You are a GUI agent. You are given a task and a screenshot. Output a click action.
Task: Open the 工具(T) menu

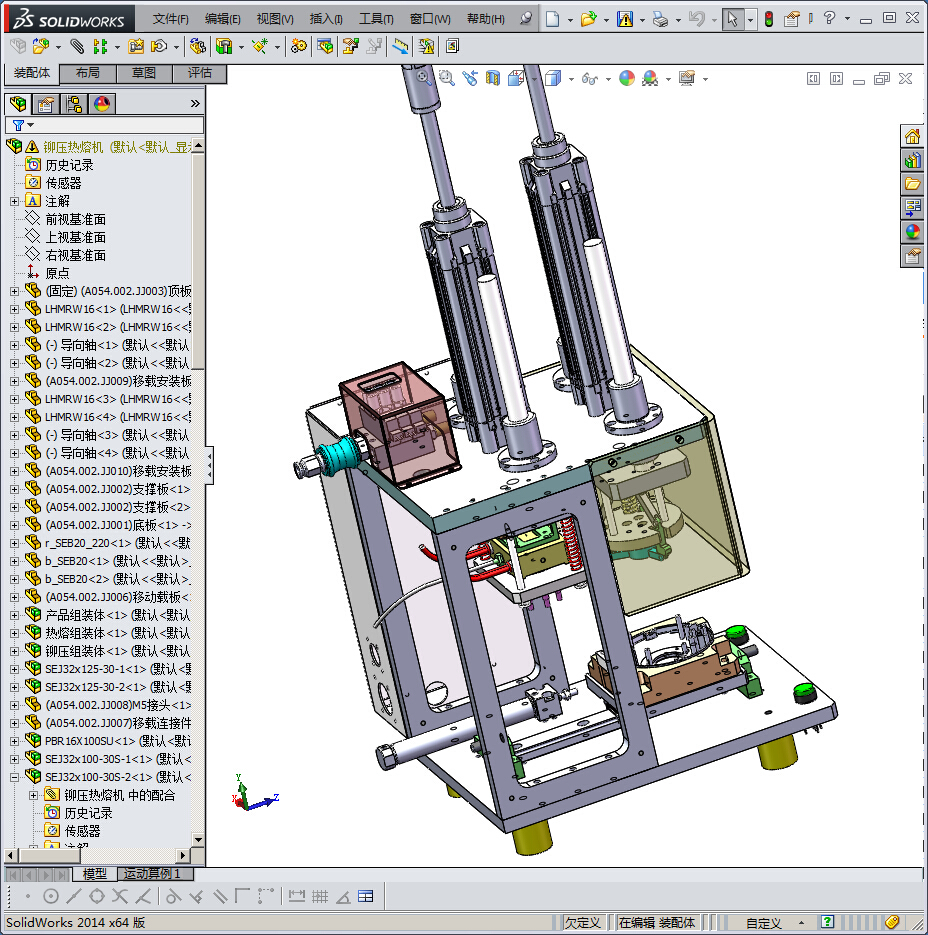click(376, 19)
